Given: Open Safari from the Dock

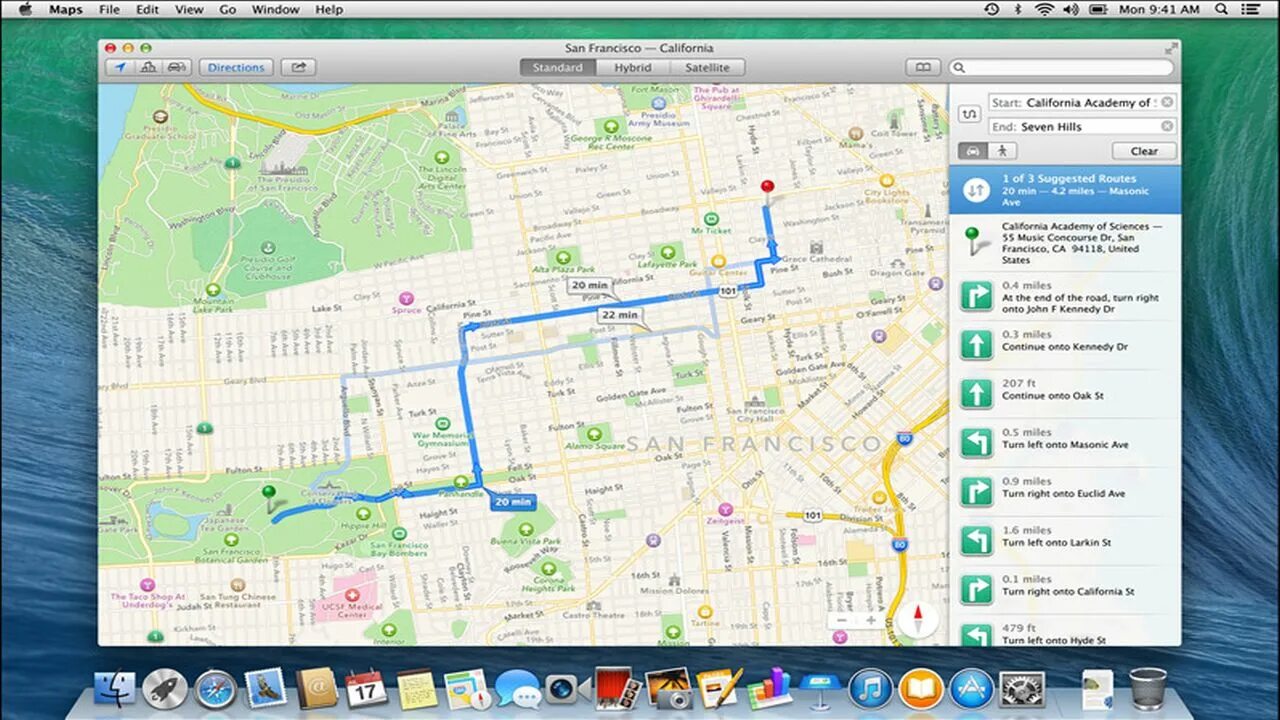Looking at the screenshot, I should [215, 689].
